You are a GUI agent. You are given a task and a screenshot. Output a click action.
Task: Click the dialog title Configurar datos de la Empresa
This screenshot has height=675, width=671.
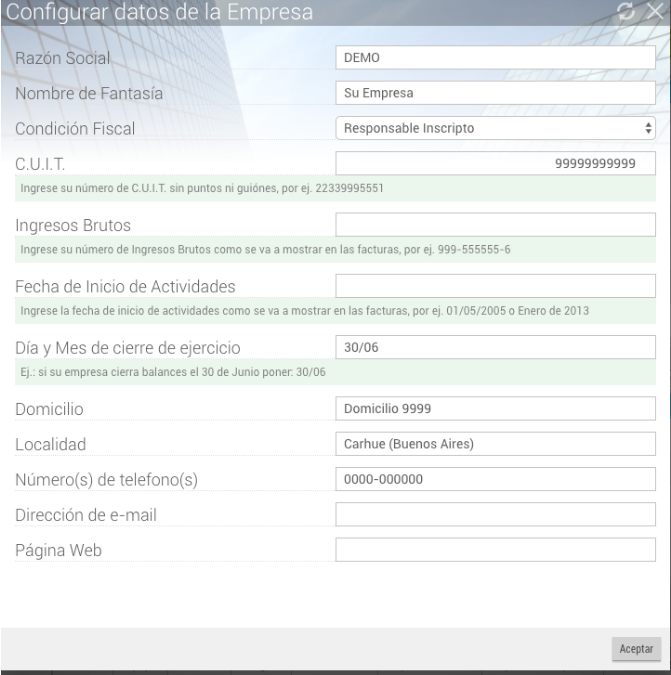coord(159,12)
